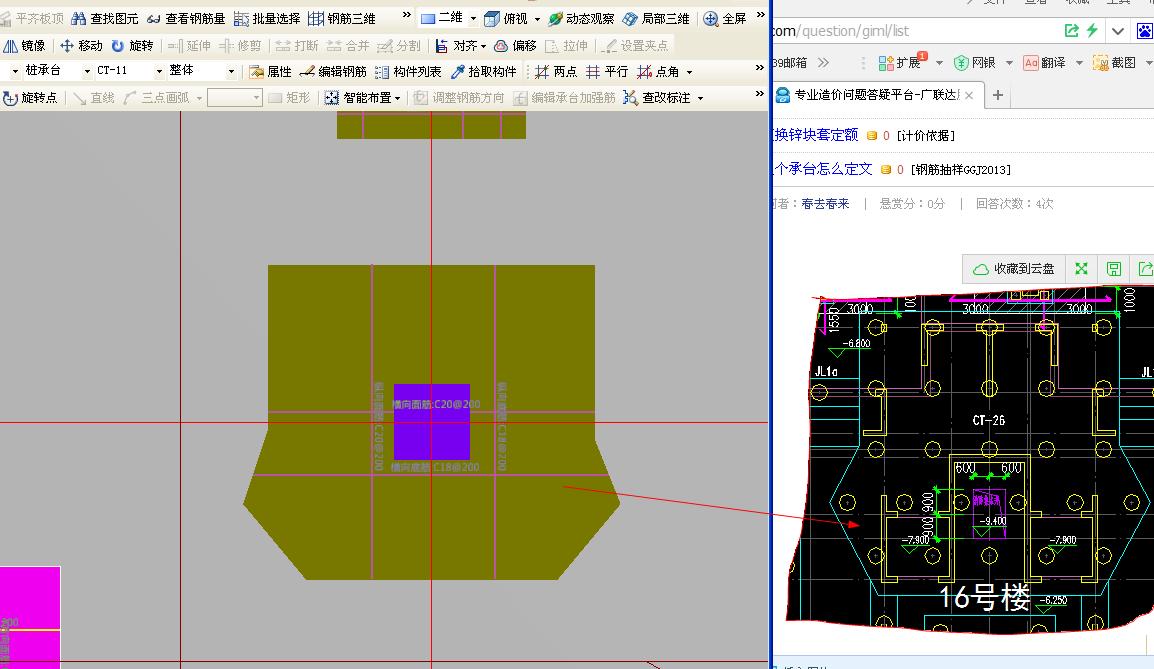Expand the 智能布置 smart layout dropdown
The height and width of the screenshot is (669, 1154).
397,98
